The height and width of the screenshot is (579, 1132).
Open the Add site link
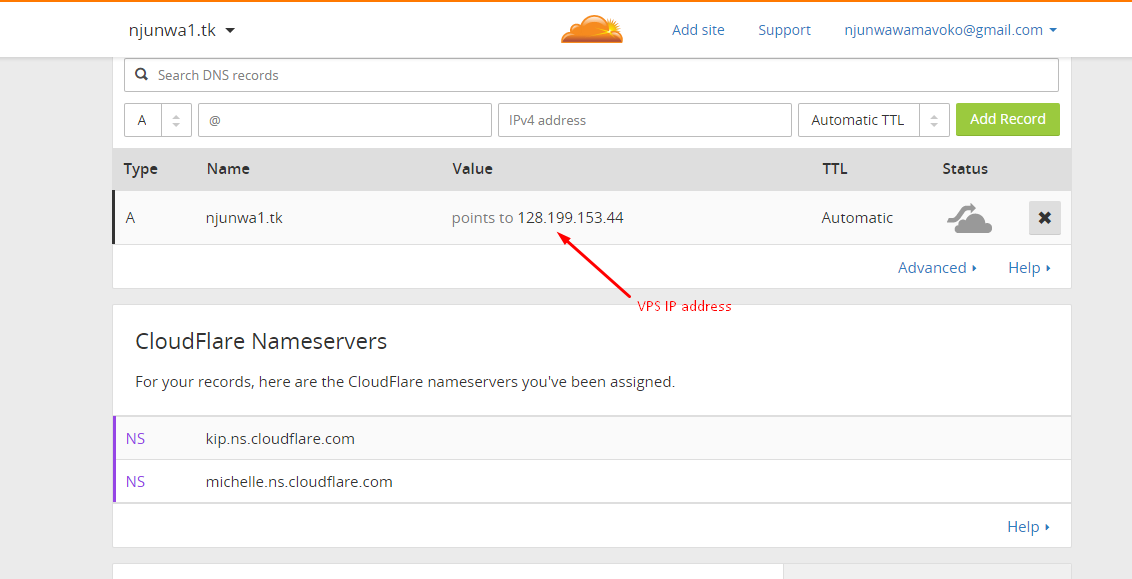pyautogui.click(x=698, y=30)
